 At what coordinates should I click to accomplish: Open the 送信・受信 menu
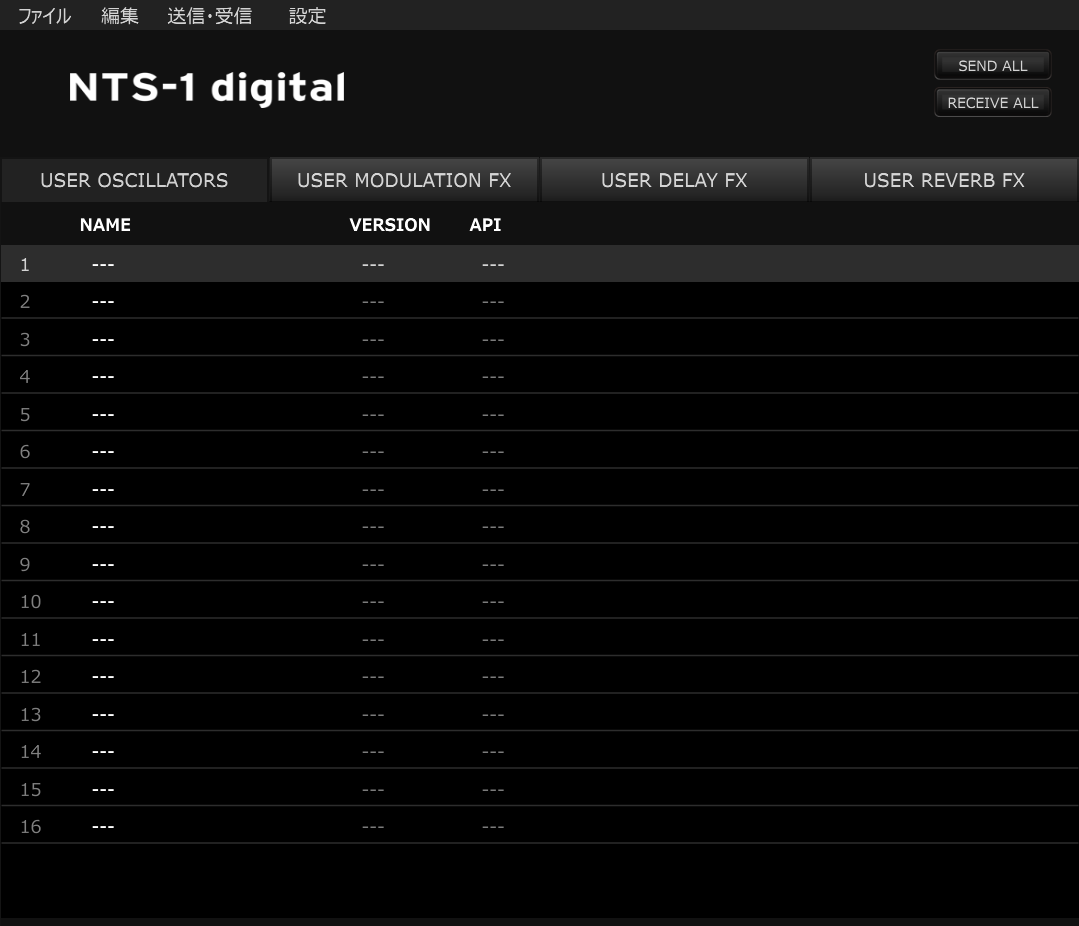point(210,16)
